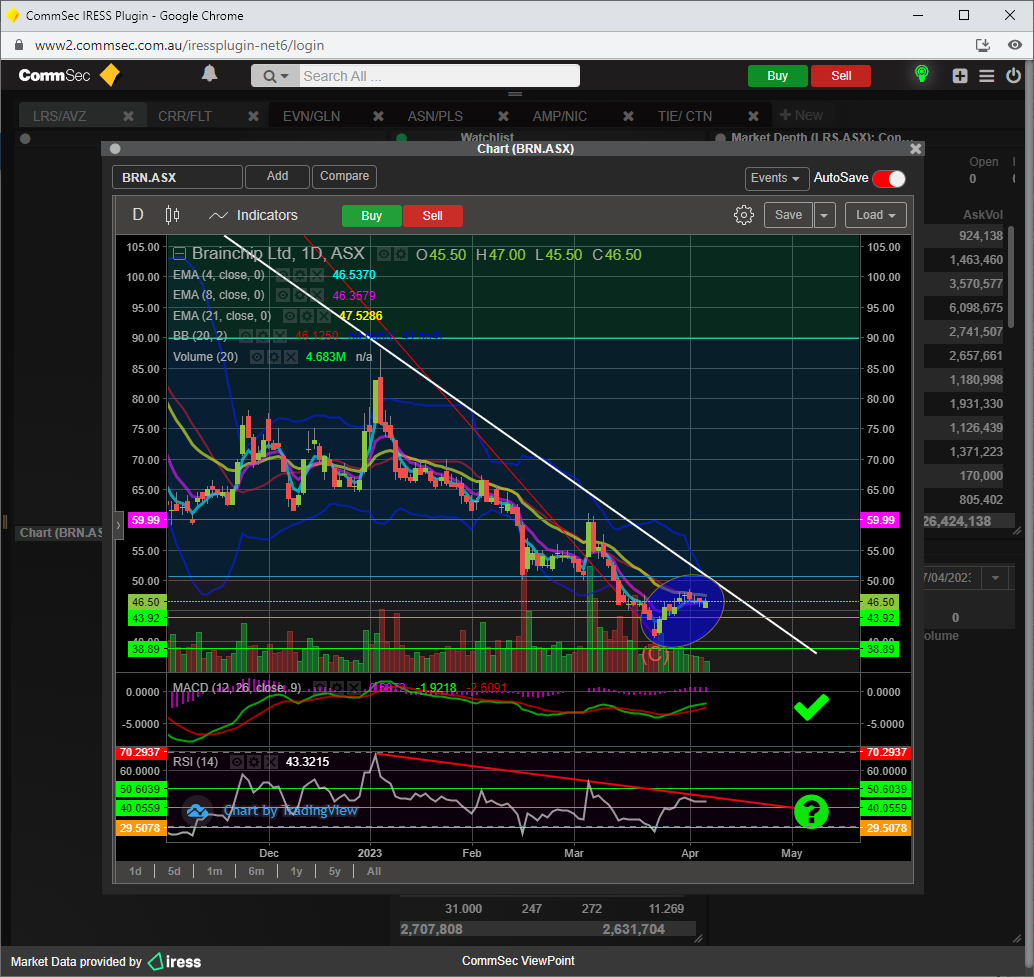Screen dimensions: 1034x977
Task: Remove the Volume (20) indicator
Action: coord(290,357)
